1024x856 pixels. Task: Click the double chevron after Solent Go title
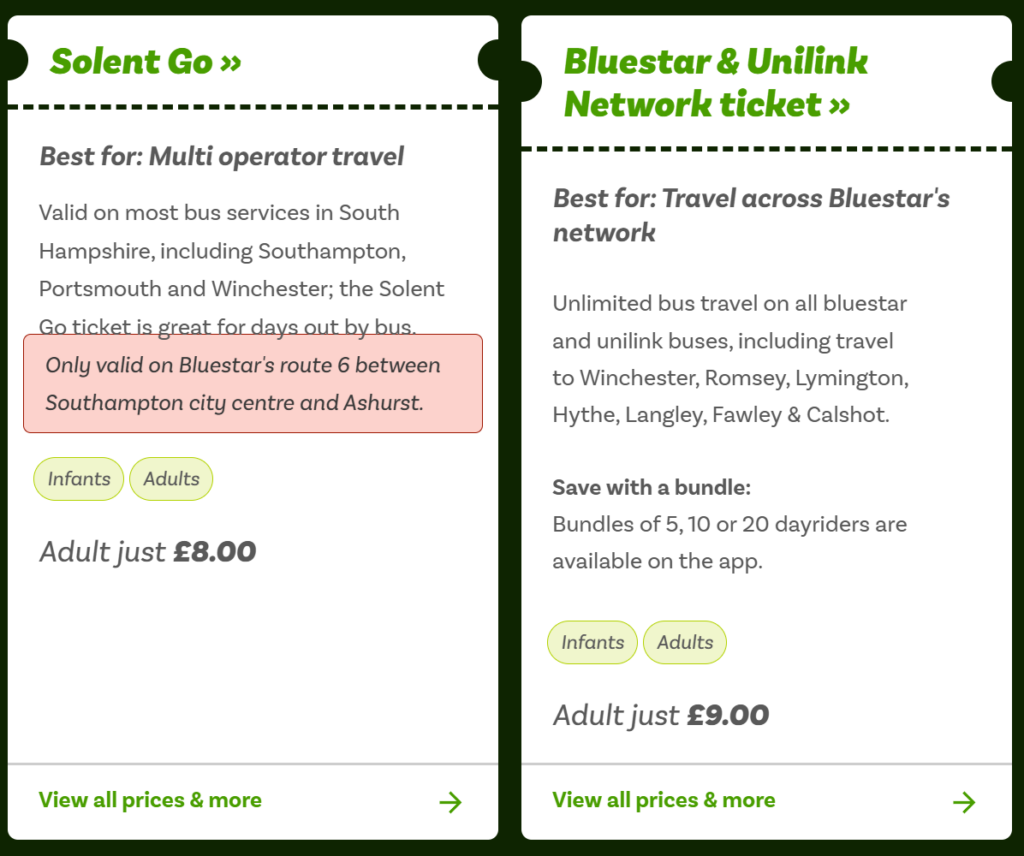pyautogui.click(x=231, y=63)
